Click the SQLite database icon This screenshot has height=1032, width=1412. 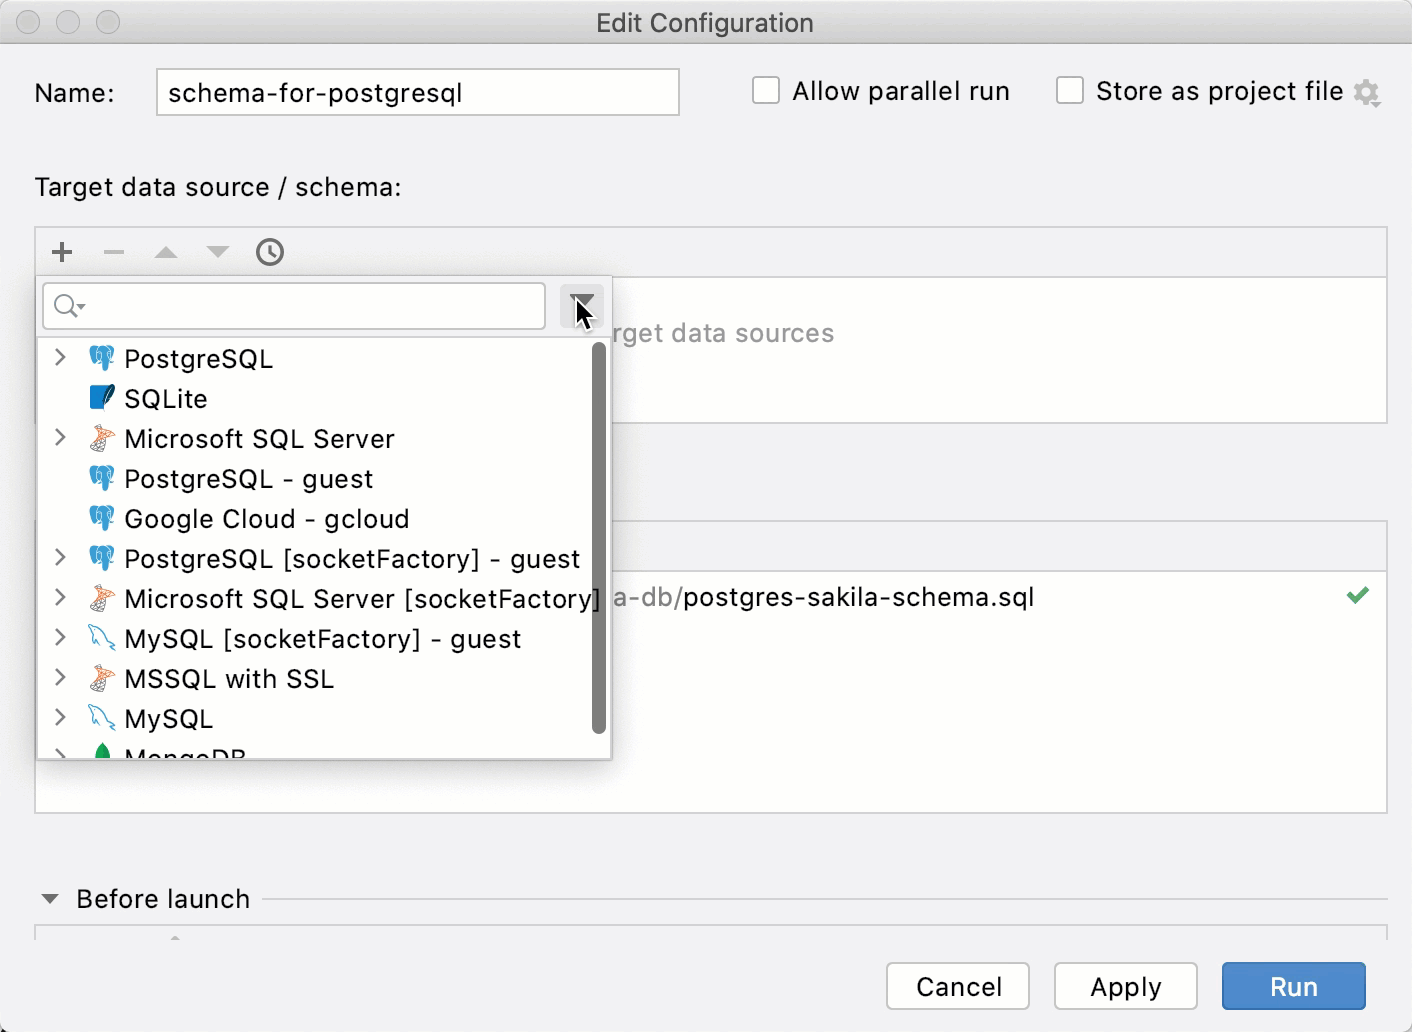101,397
